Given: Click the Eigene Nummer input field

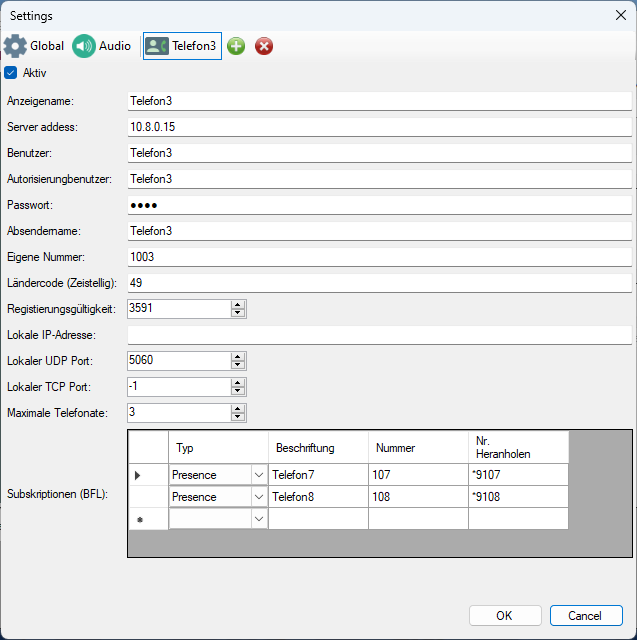Looking at the screenshot, I should [380, 257].
